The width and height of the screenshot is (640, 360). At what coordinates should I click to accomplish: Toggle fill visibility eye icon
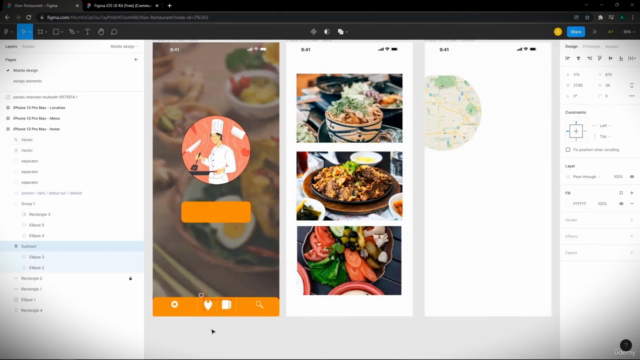pos(621,204)
